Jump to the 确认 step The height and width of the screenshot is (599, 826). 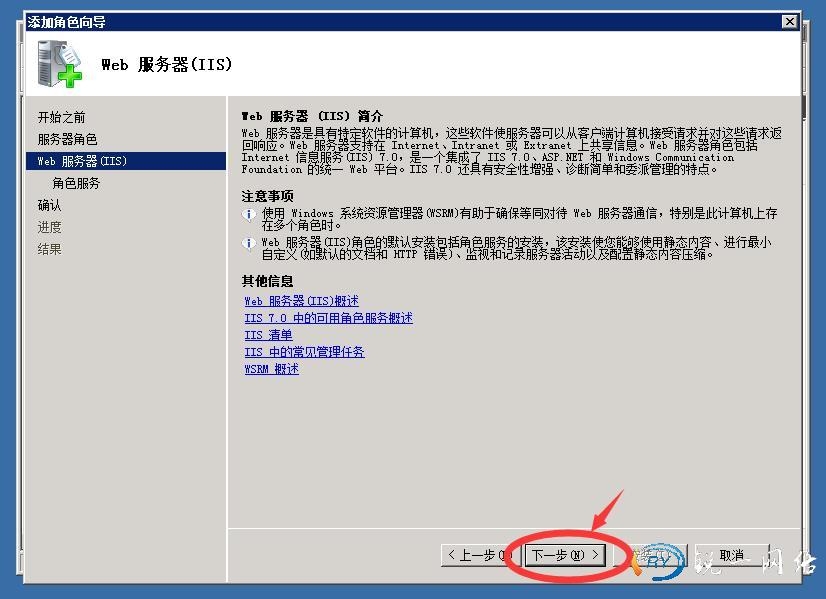pyautogui.click(x=50, y=205)
